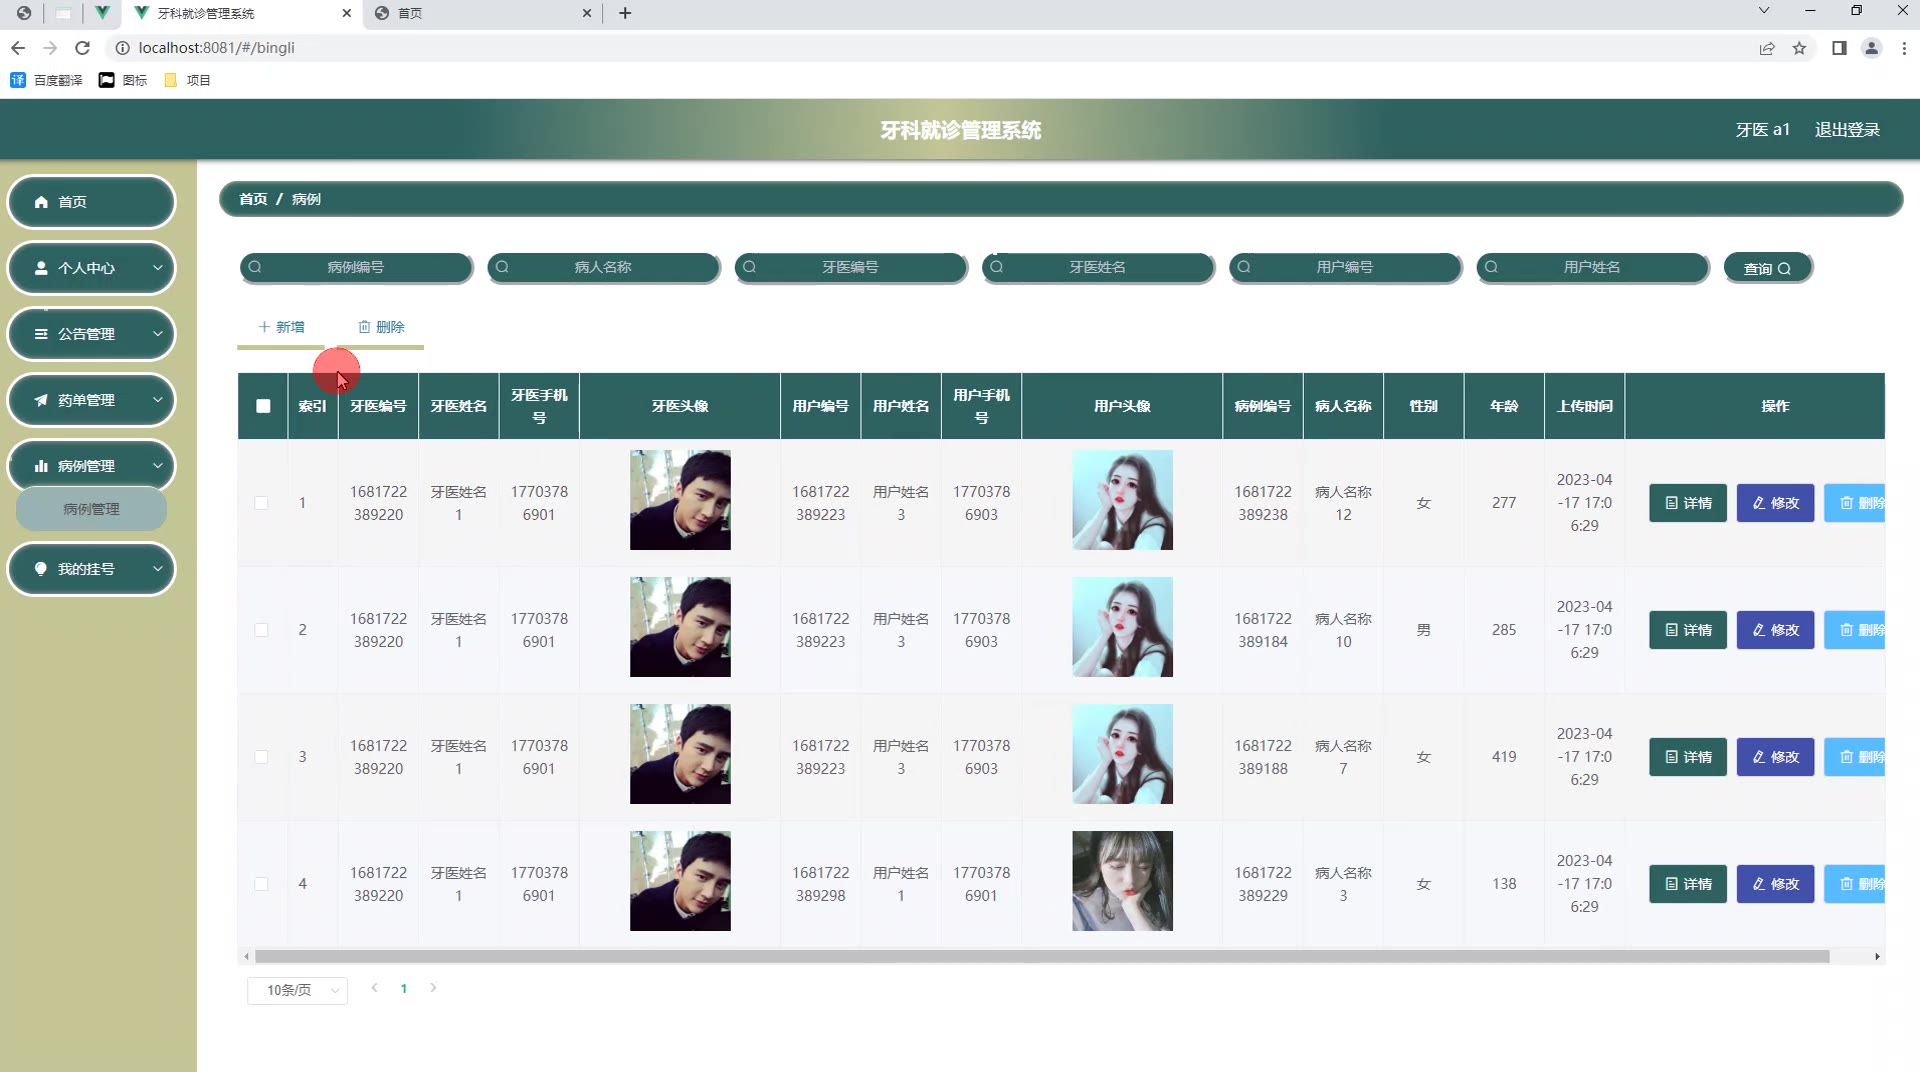
Task: Check the checkbox for row 2
Action: (x=262, y=630)
